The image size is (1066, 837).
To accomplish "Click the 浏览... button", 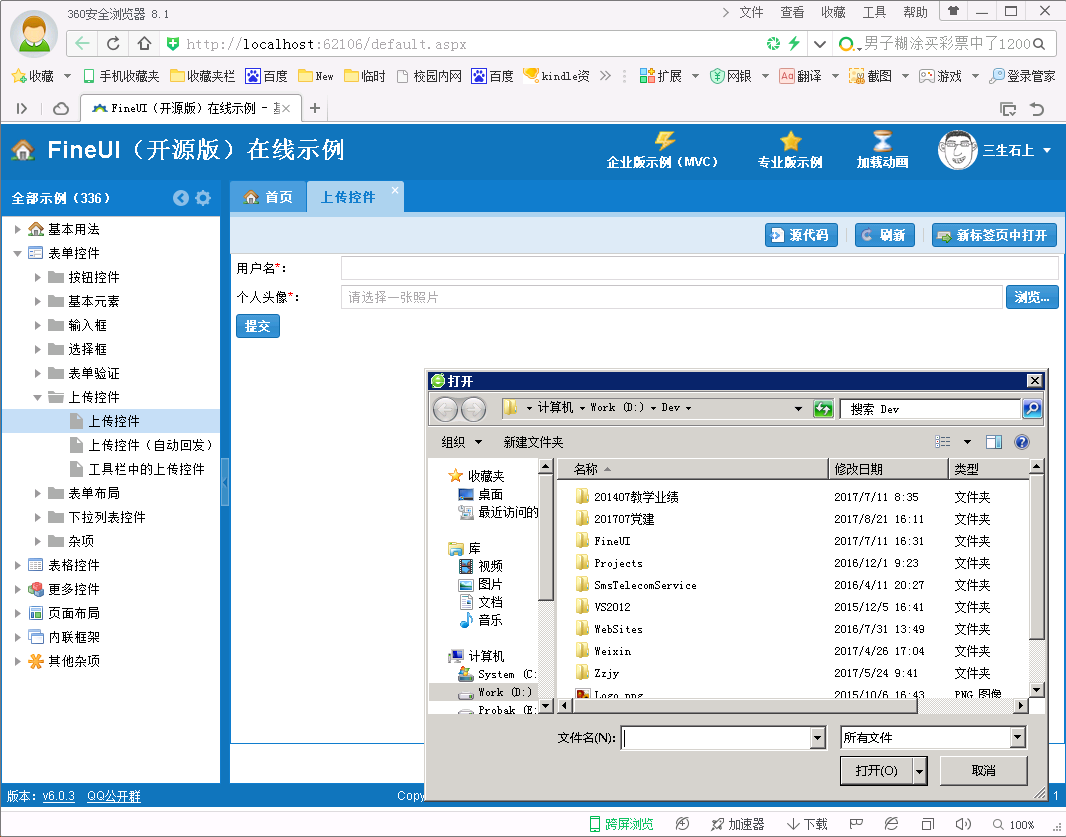I will [x=1031, y=297].
